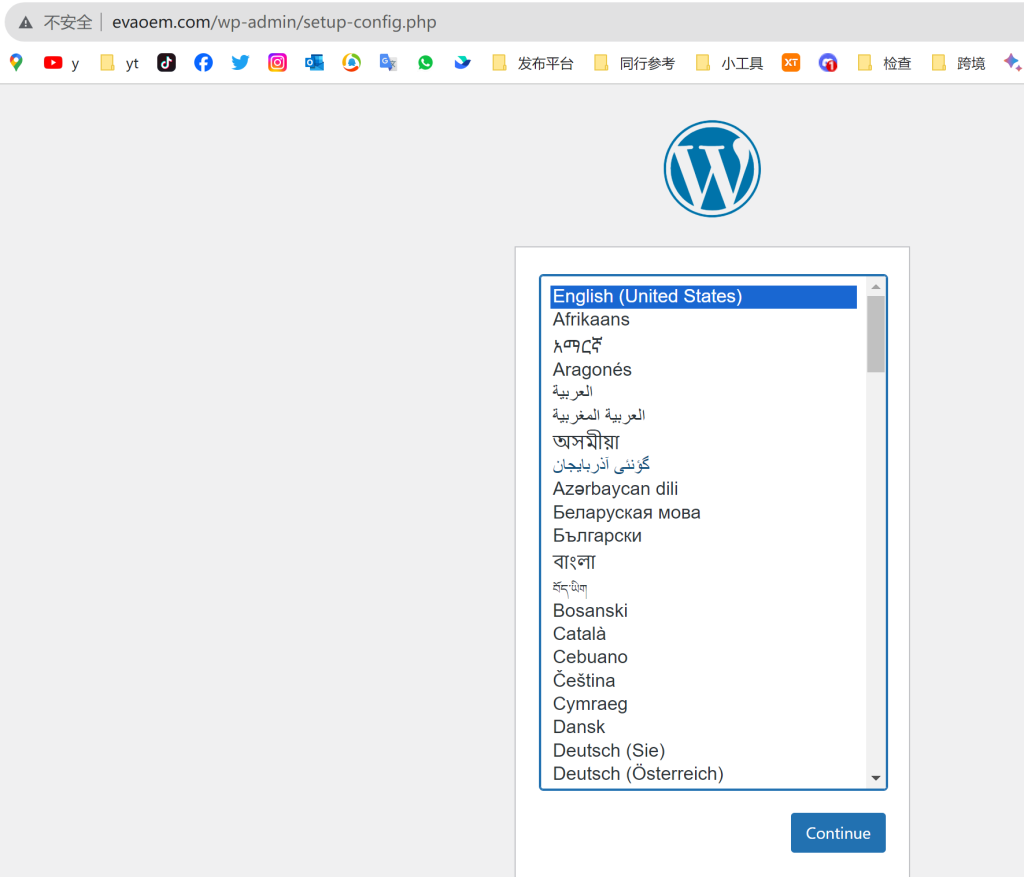Viewport: 1024px width, 877px height.
Task: Open the YouTube bookmark labeled y
Action: pos(61,63)
